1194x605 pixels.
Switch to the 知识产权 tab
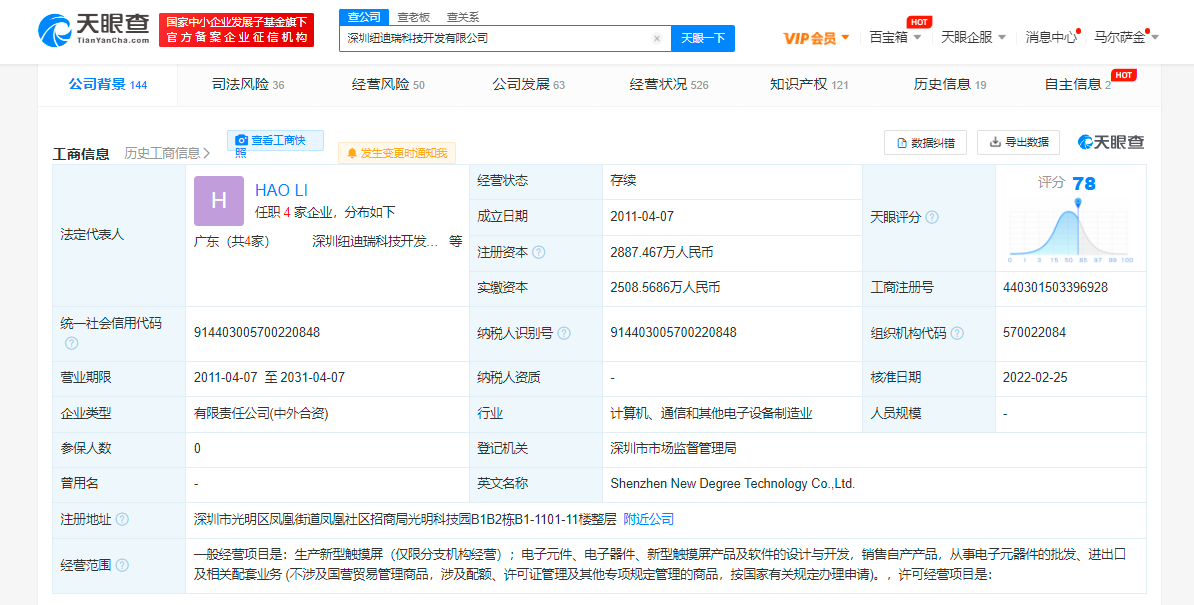coord(808,85)
